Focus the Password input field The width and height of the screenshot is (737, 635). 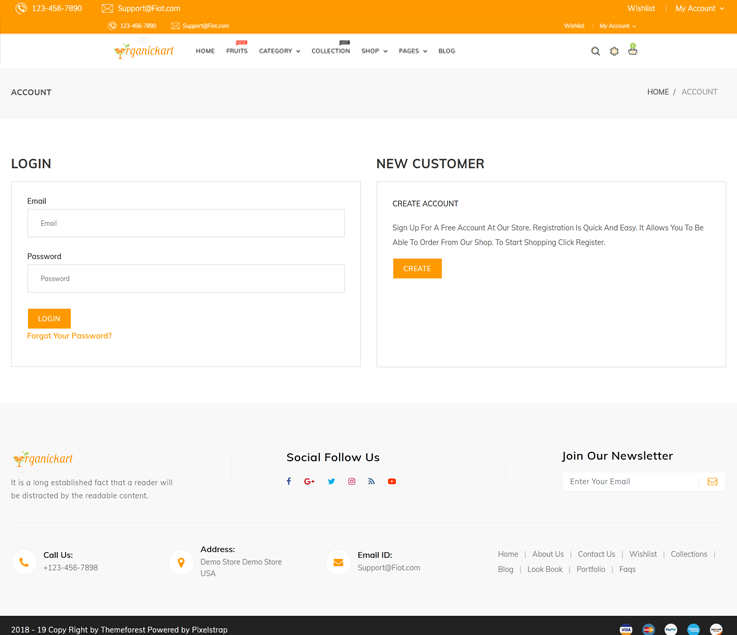186,279
